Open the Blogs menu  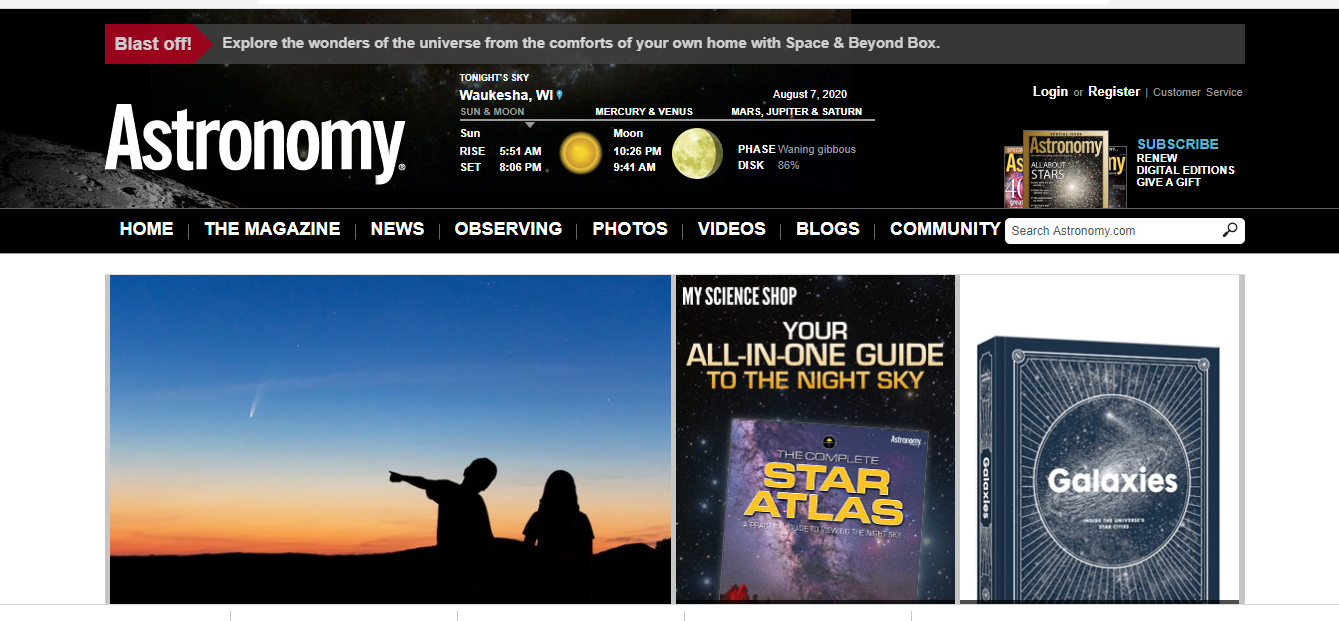click(828, 229)
